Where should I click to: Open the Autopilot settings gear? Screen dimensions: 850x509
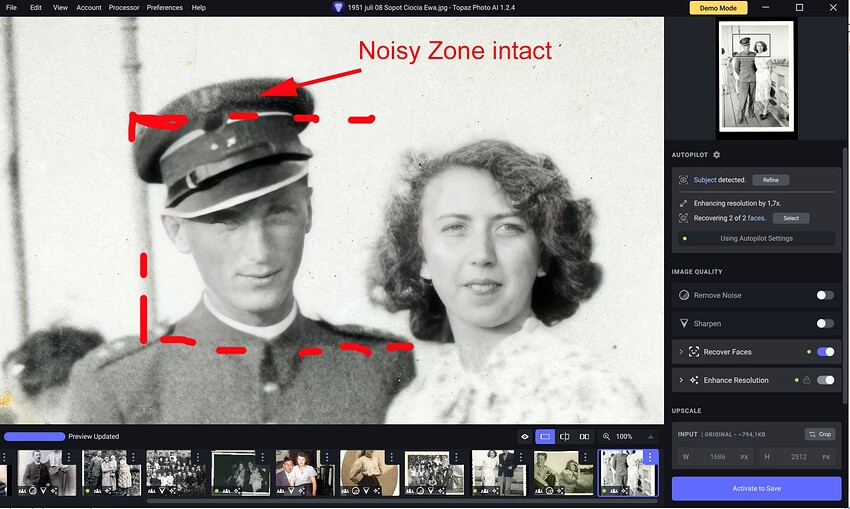point(716,155)
